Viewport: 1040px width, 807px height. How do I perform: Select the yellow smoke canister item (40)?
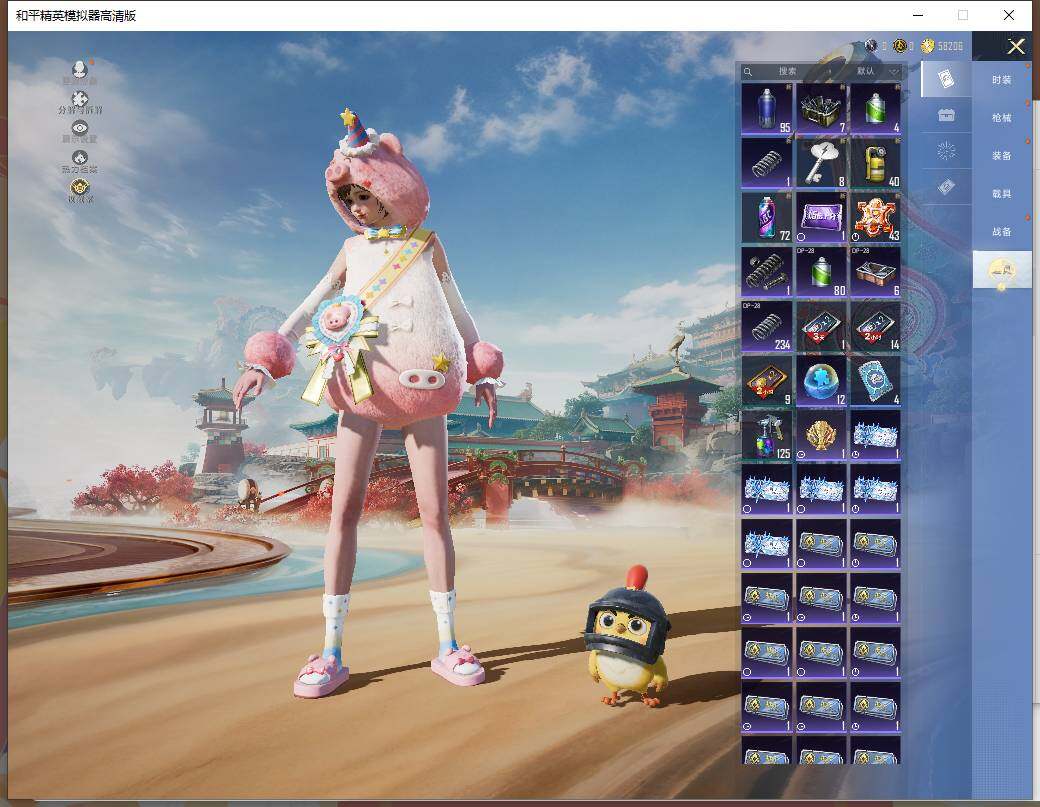(876, 163)
